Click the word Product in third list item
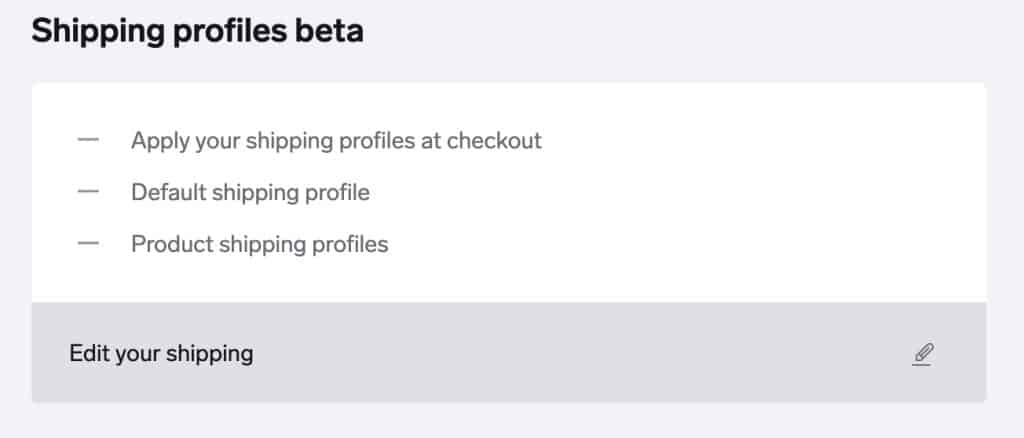1024x438 pixels. [166, 244]
